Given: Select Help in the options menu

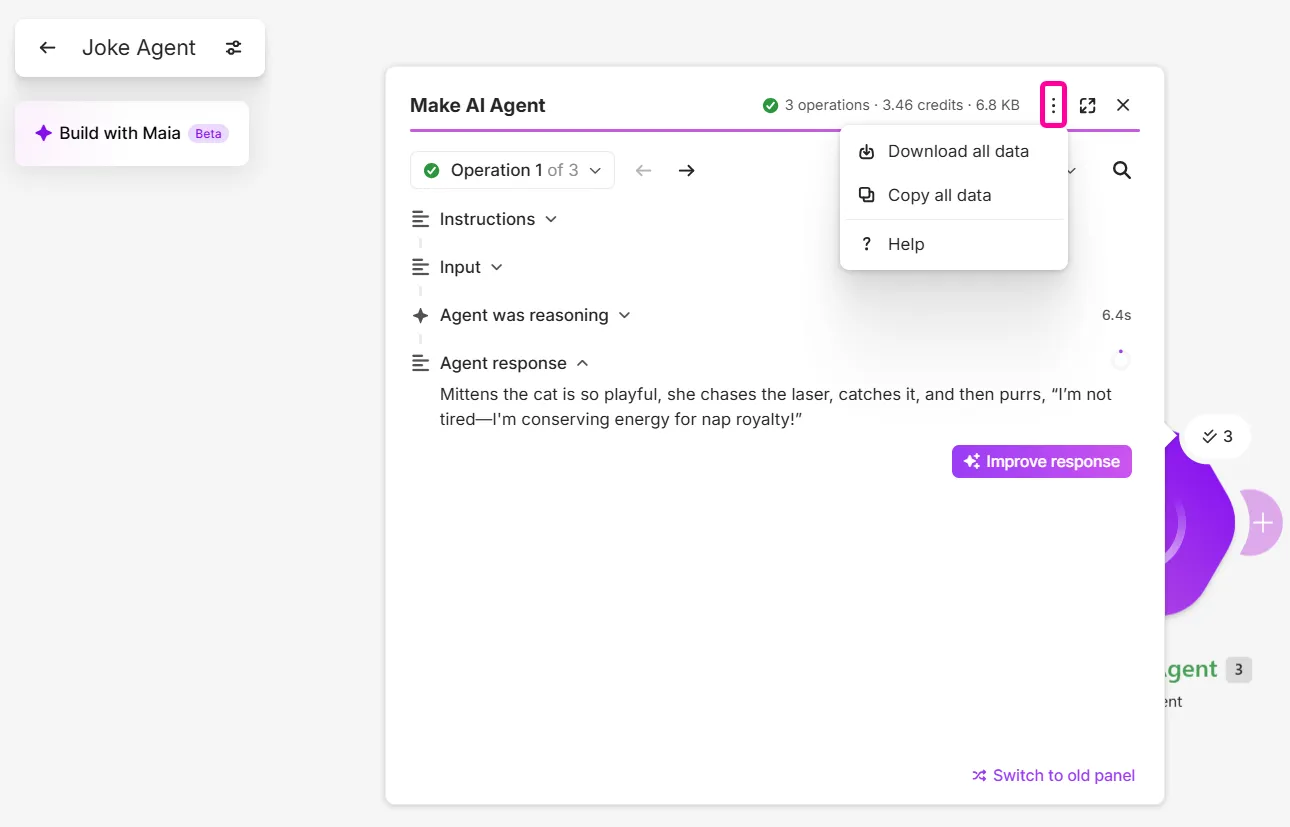Looking at the screenshot, I should (x=954, y=244).
